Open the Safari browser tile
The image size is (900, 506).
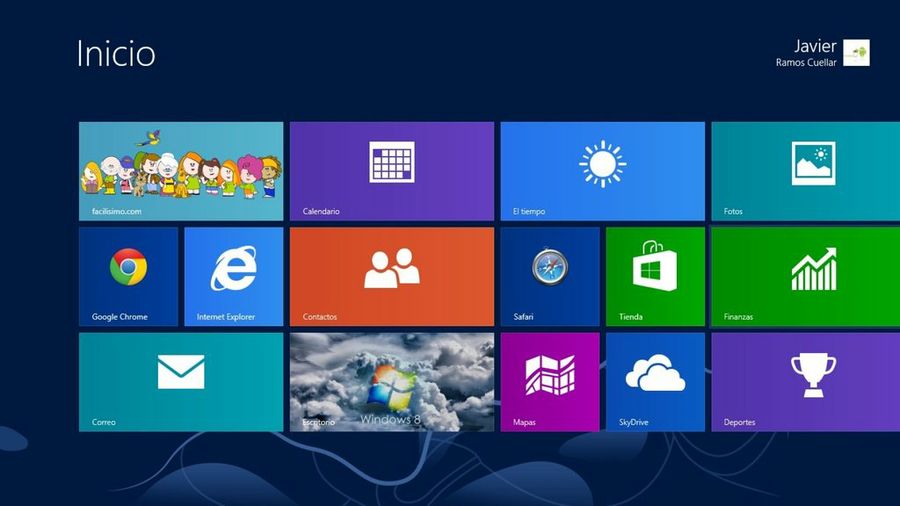(549, 276)
